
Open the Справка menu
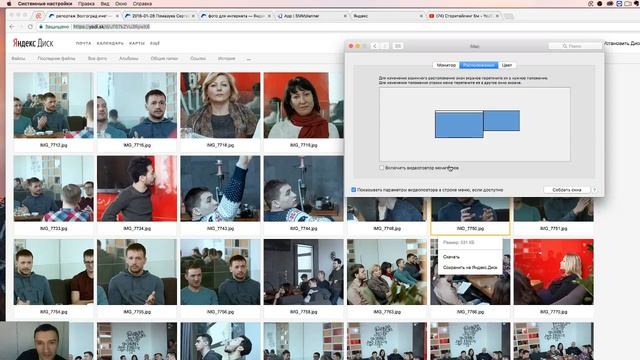(142, 4)
